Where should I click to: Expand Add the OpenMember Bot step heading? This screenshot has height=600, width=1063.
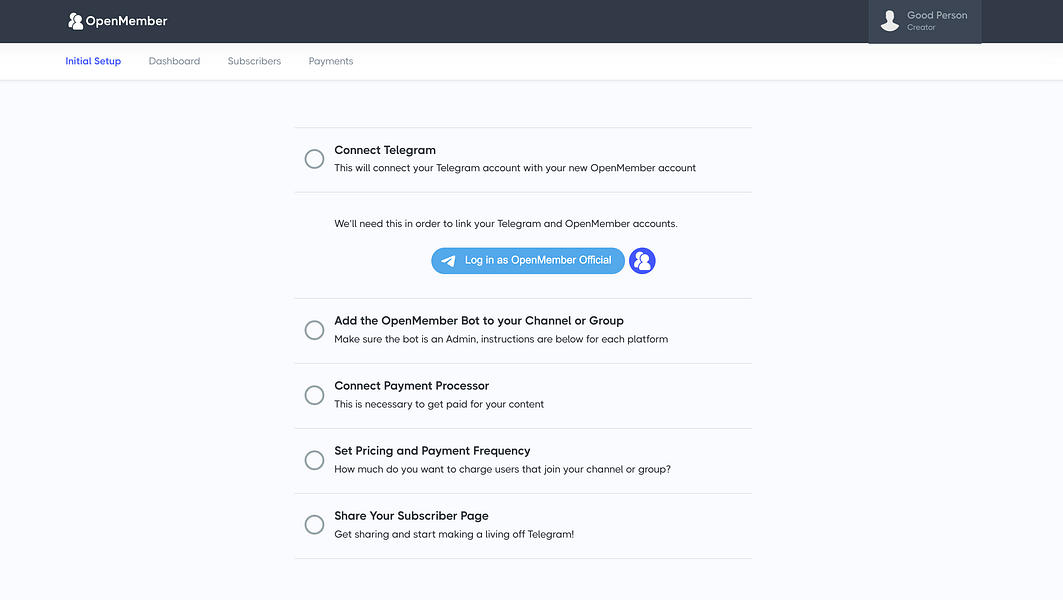(479, 321)
